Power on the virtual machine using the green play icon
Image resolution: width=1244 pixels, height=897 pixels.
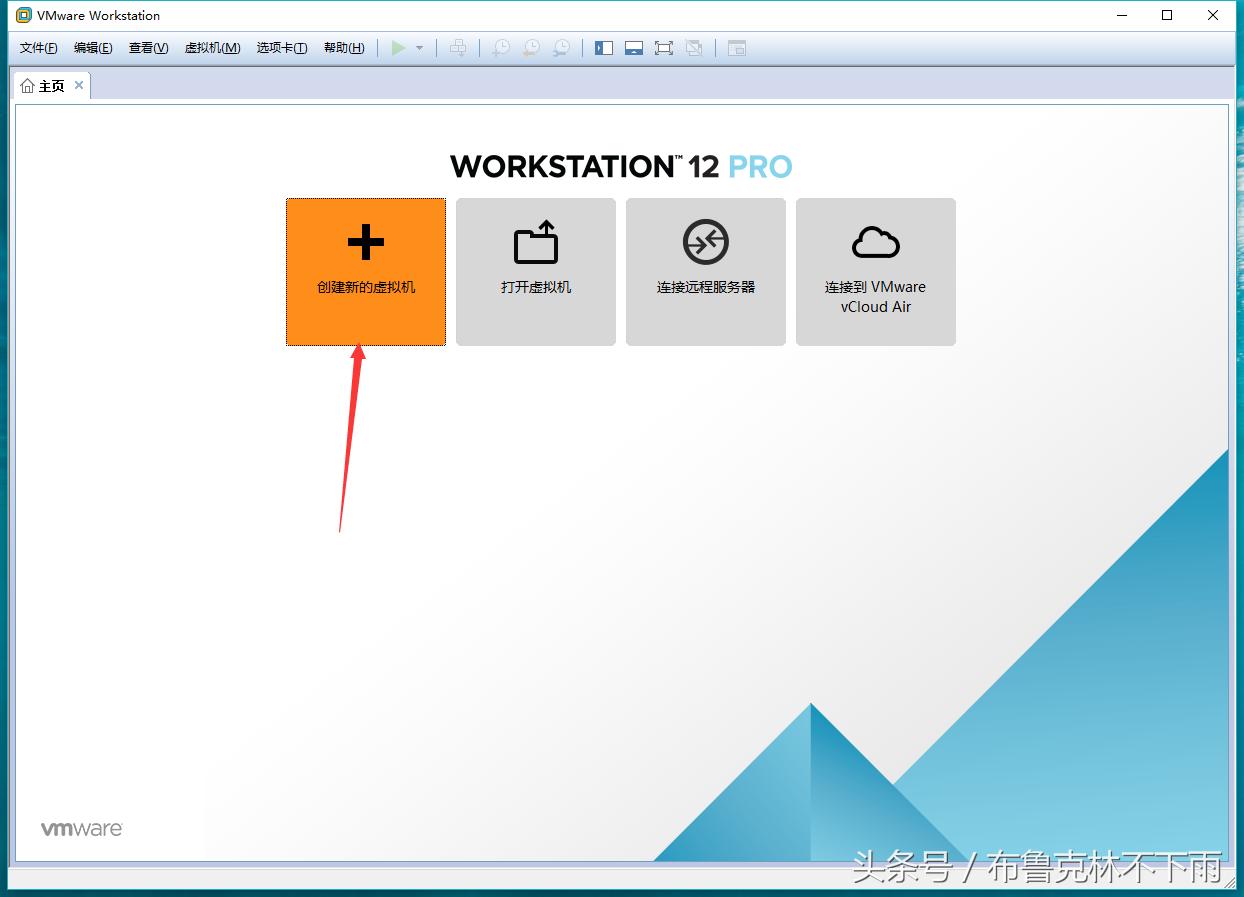coord(398,47)
